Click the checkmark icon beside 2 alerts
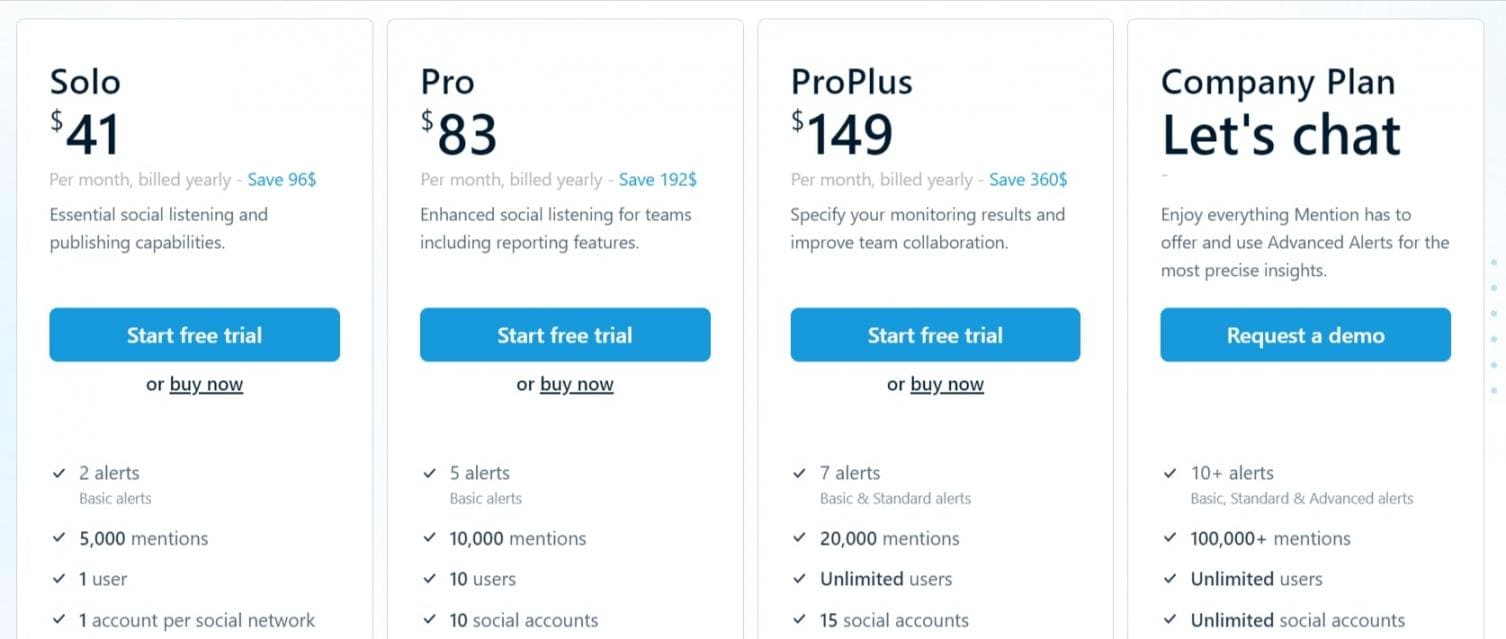Image resolution: width=1506 pixels, height=639 pixels. tap(59, 473)
